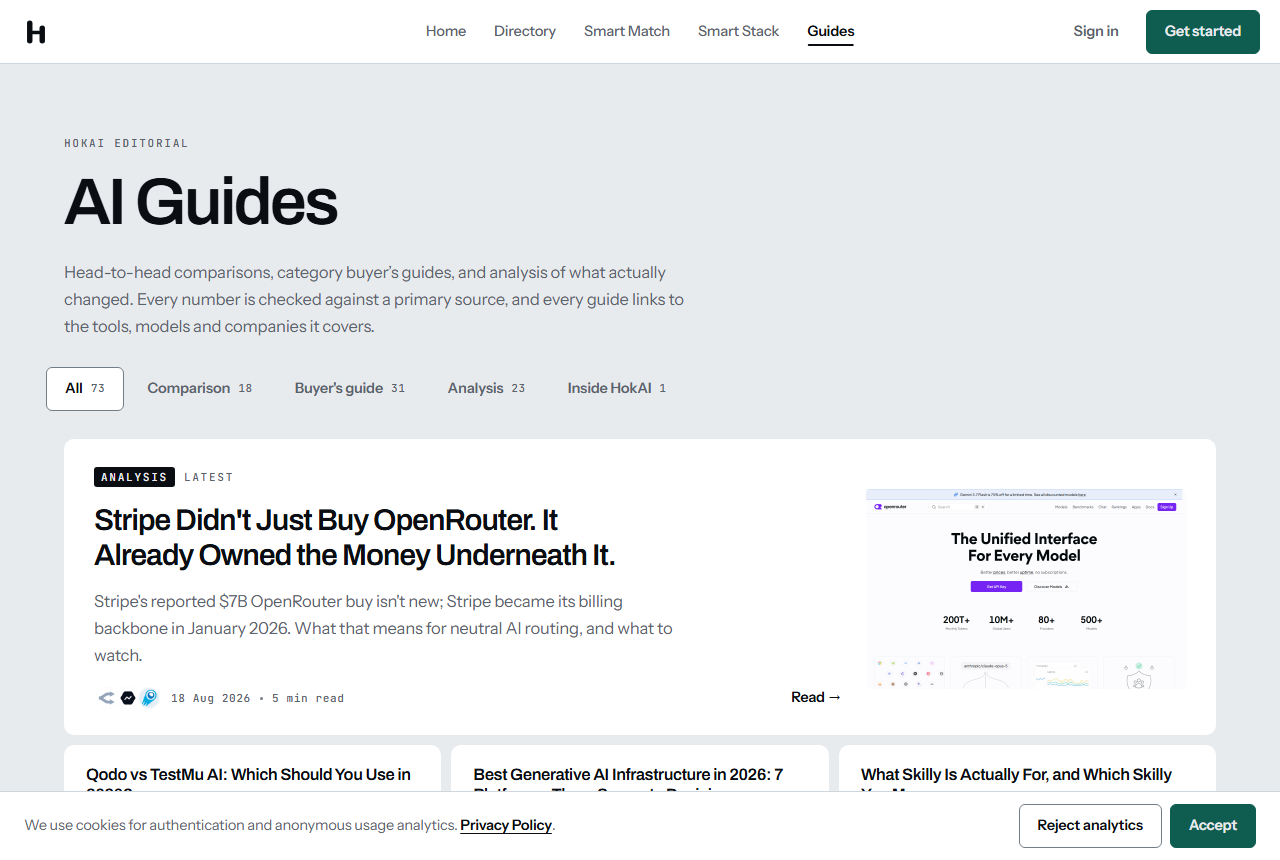Go to the Home page
This screenshot has width=1280, height=860.
(x=446, y=31)
